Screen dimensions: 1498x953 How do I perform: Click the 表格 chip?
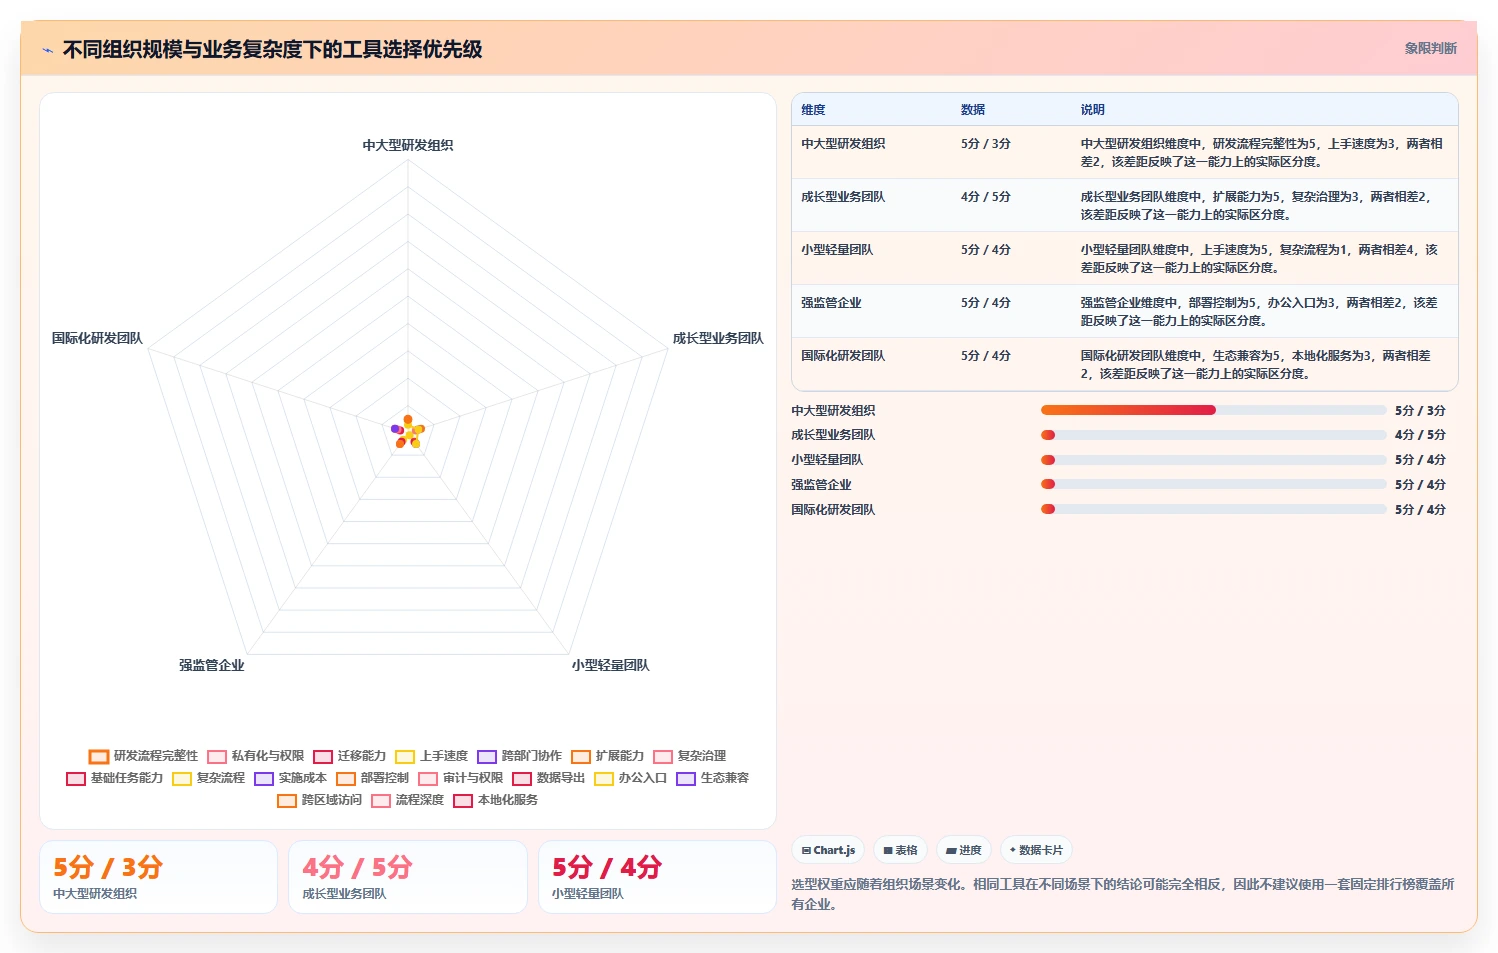pos(901,850)
